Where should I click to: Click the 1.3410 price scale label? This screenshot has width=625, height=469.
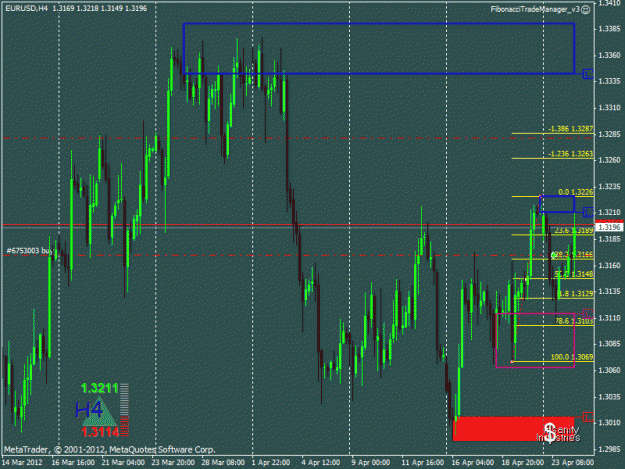[x=609, y=3]
